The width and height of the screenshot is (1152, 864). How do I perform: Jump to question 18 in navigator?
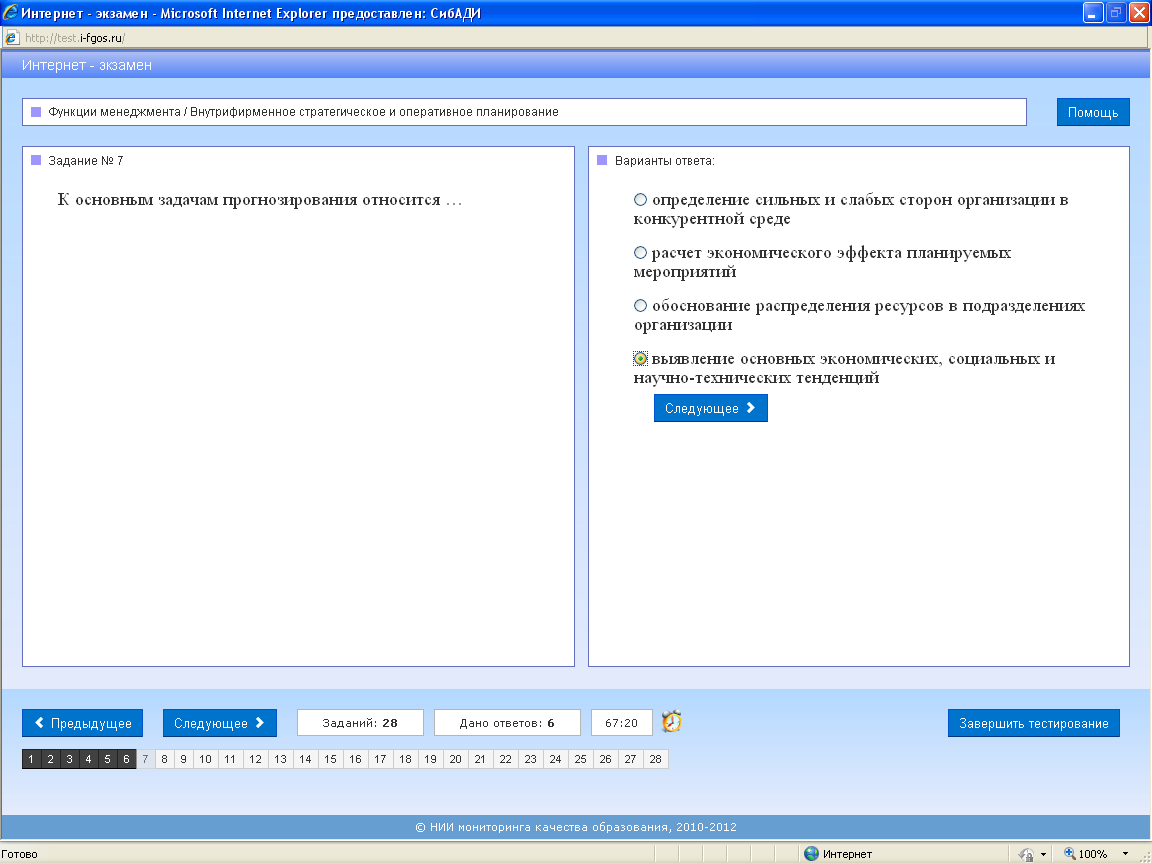pyautogui.click(x=405, y=759)
